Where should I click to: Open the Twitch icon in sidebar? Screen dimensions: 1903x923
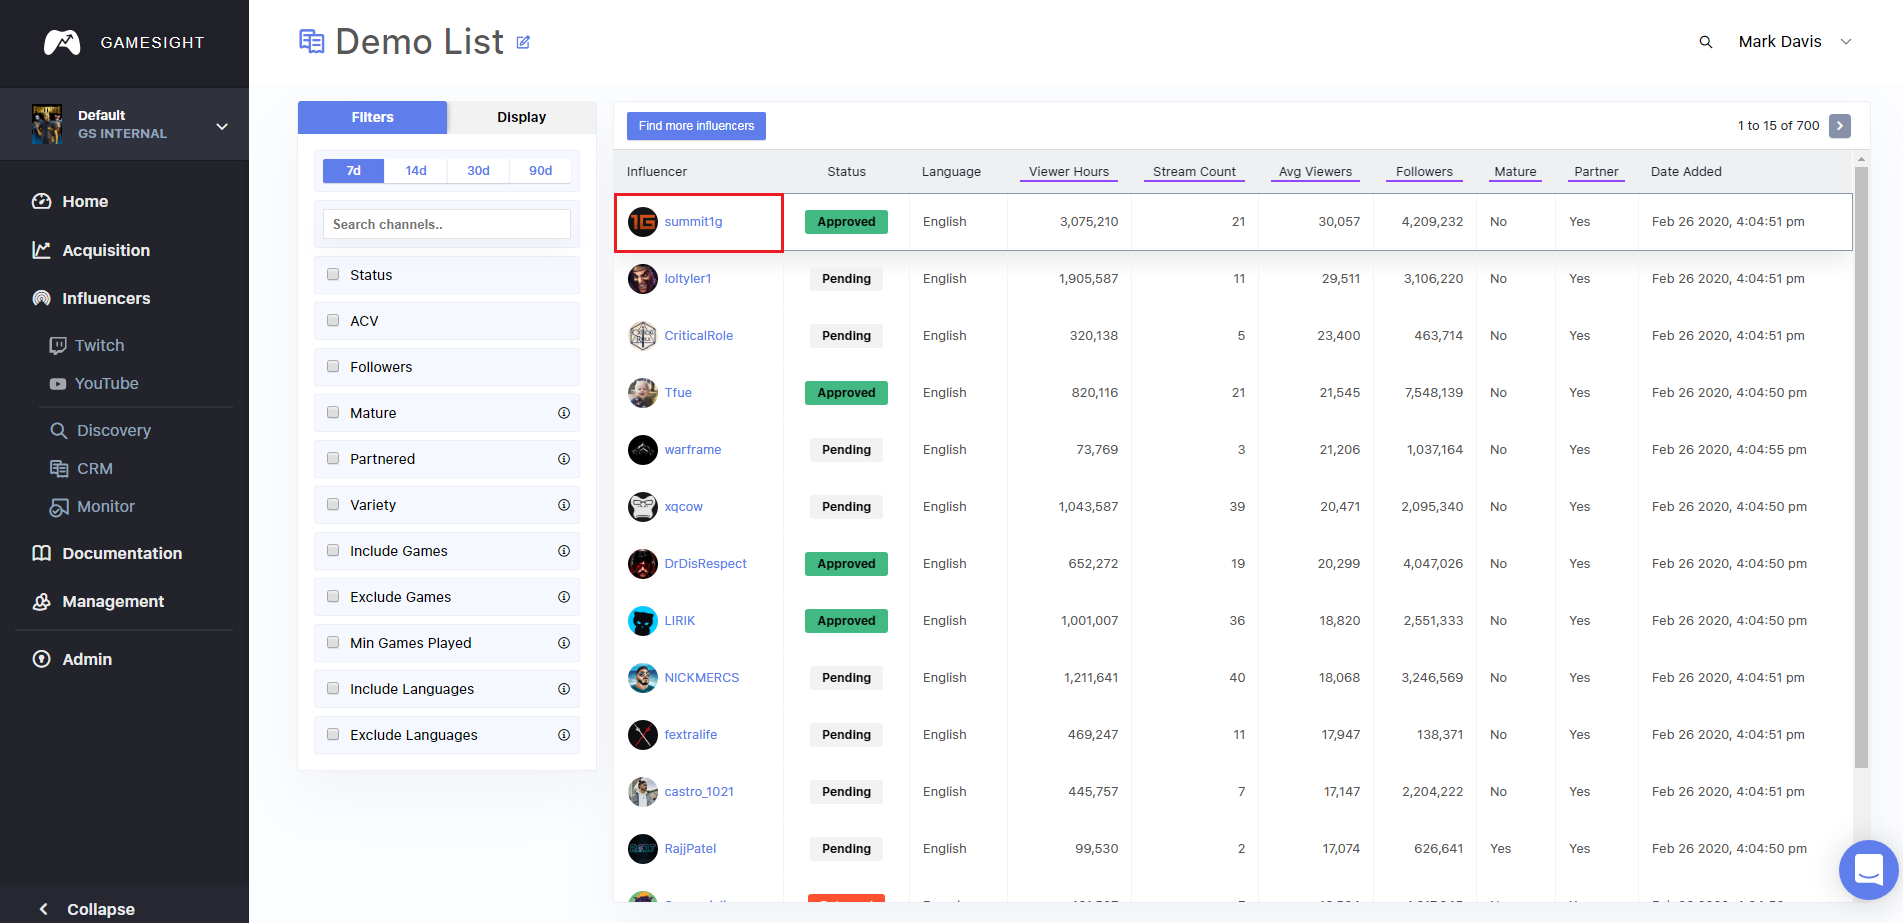58,345
